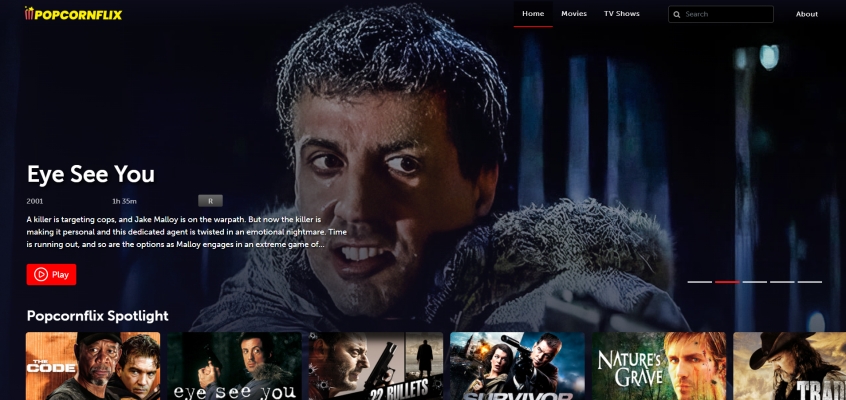Image resolution: width=846 pixels, height=400 pixels.
Task: Play the Eye See You movie
Action: [51, 274]
